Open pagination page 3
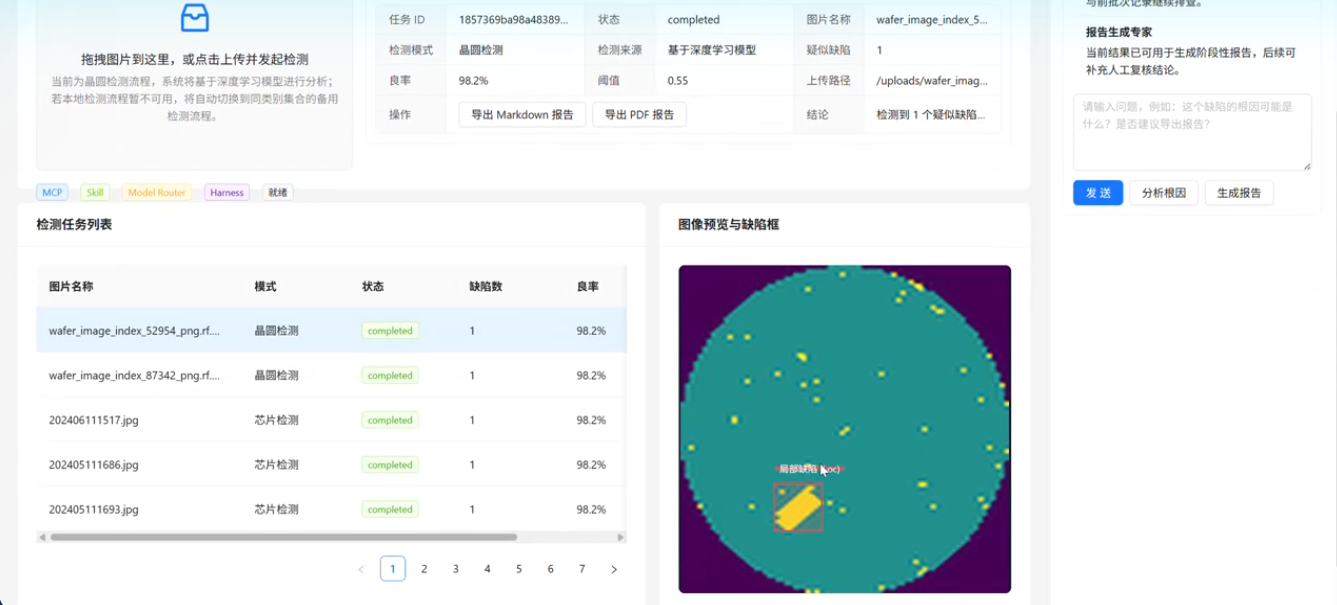 point(456,569)
